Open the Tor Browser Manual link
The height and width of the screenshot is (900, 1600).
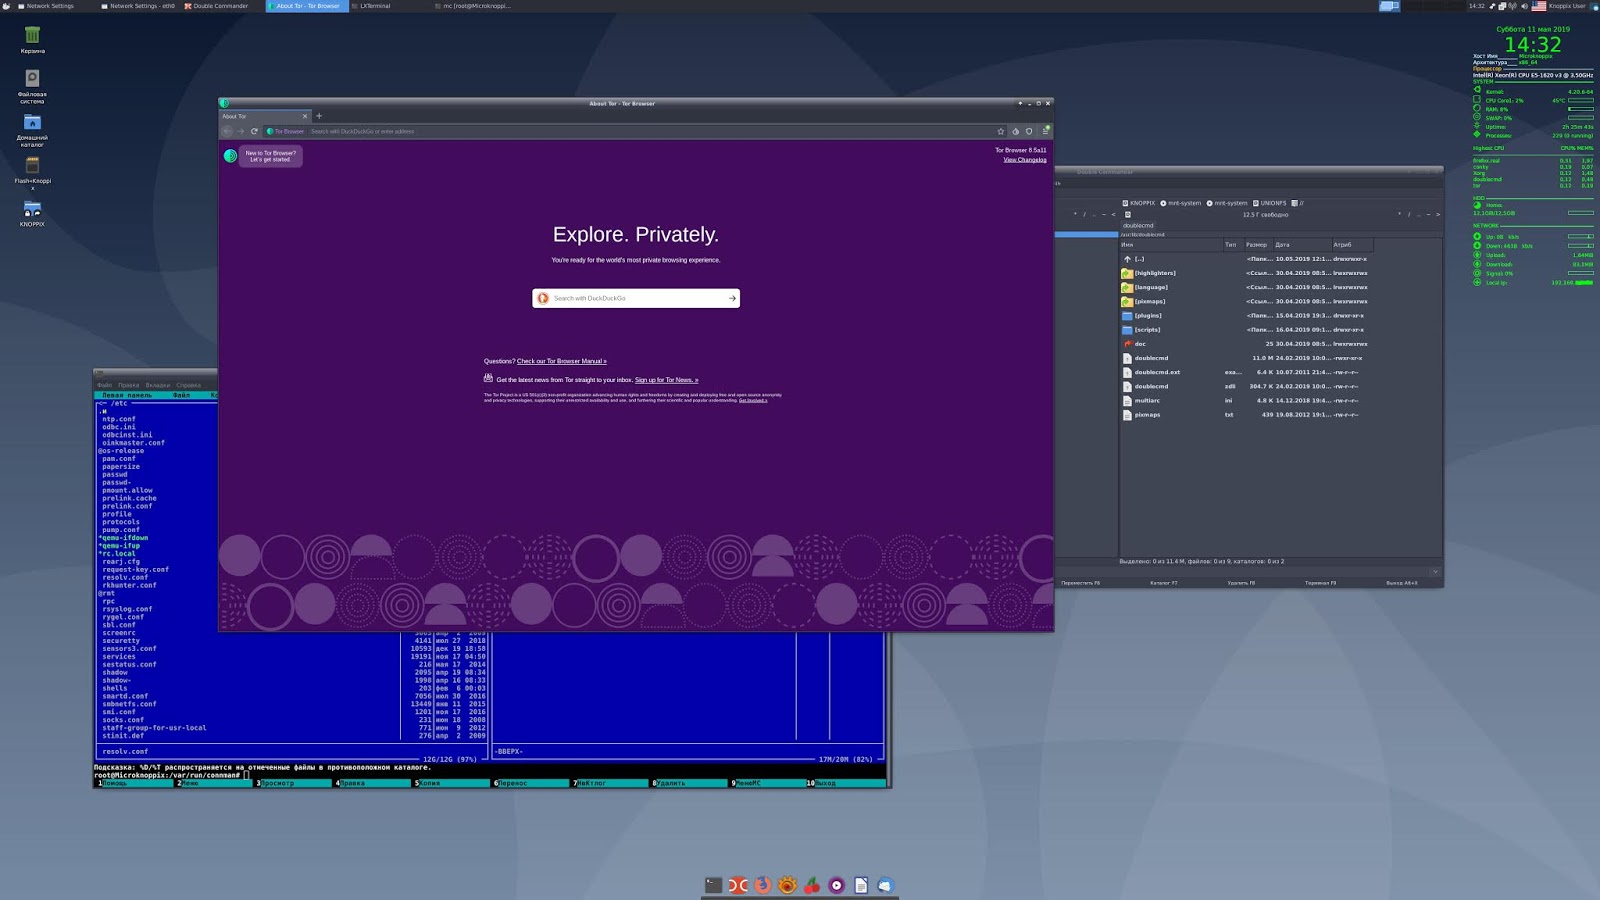click(562, 361)
